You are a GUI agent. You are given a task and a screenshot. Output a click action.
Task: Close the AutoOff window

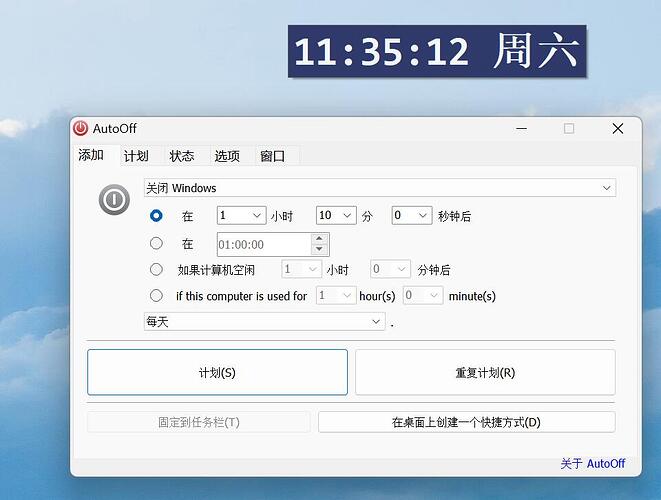tap(618, 129)
